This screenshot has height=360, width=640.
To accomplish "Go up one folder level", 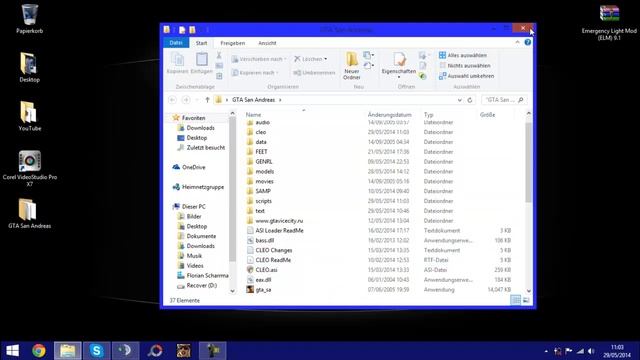I will point(207,100).
